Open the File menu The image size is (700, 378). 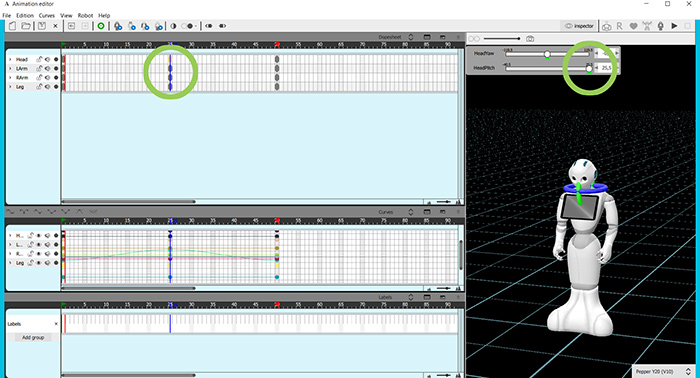7,15
